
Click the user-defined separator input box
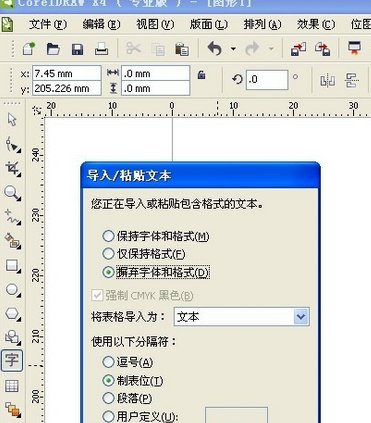[236, 415]
